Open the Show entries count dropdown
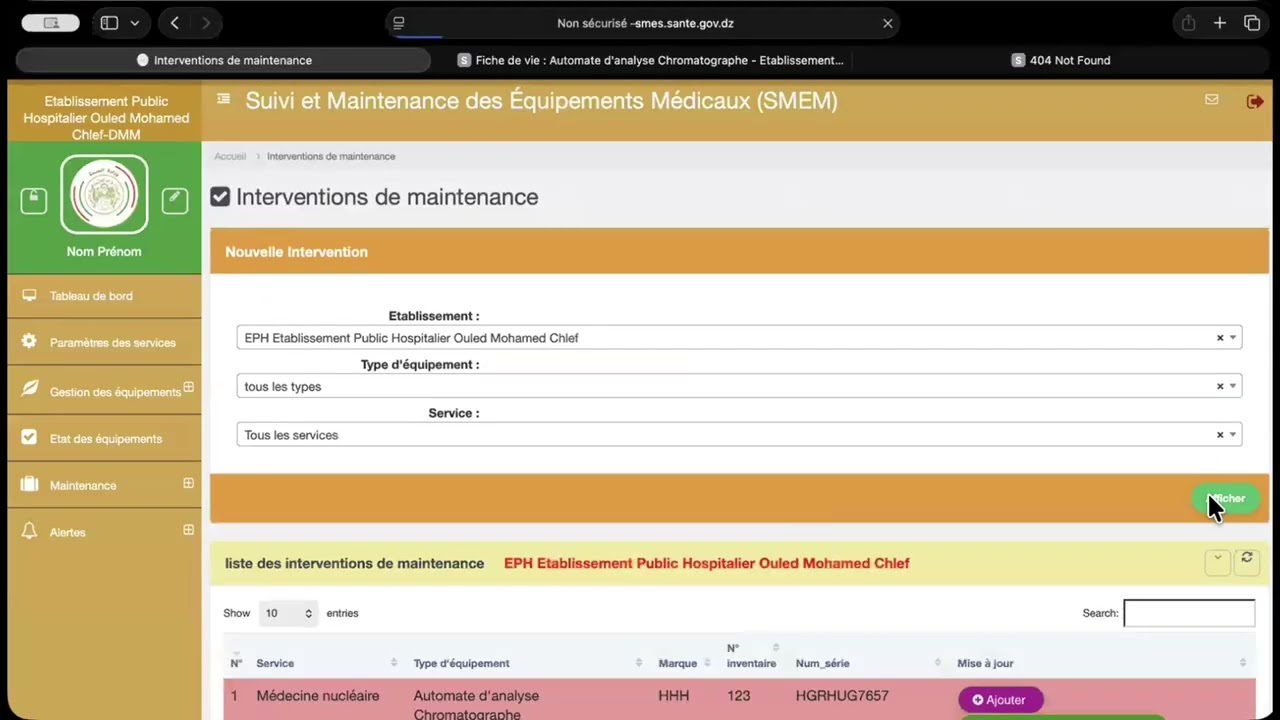This screenshot has height=720, width=1280. click(288, 613)
